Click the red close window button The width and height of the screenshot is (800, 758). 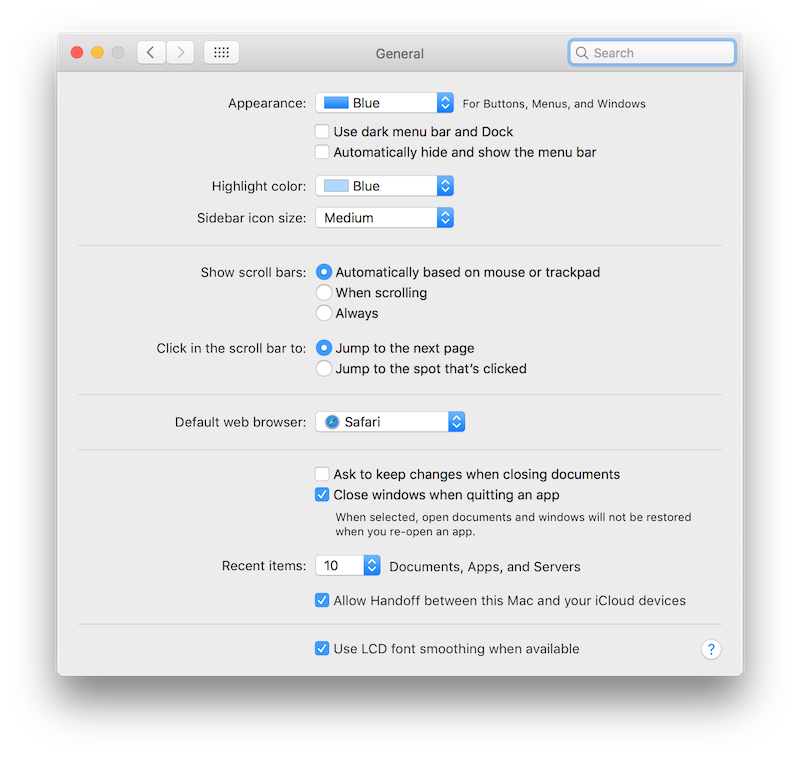tap(76, 53)
